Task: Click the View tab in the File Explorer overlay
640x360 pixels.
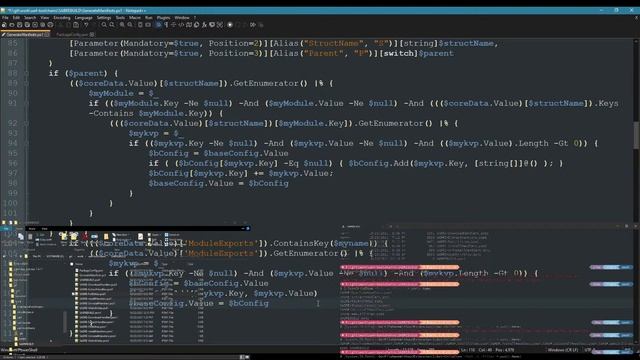Action: (x=44, y=229)
